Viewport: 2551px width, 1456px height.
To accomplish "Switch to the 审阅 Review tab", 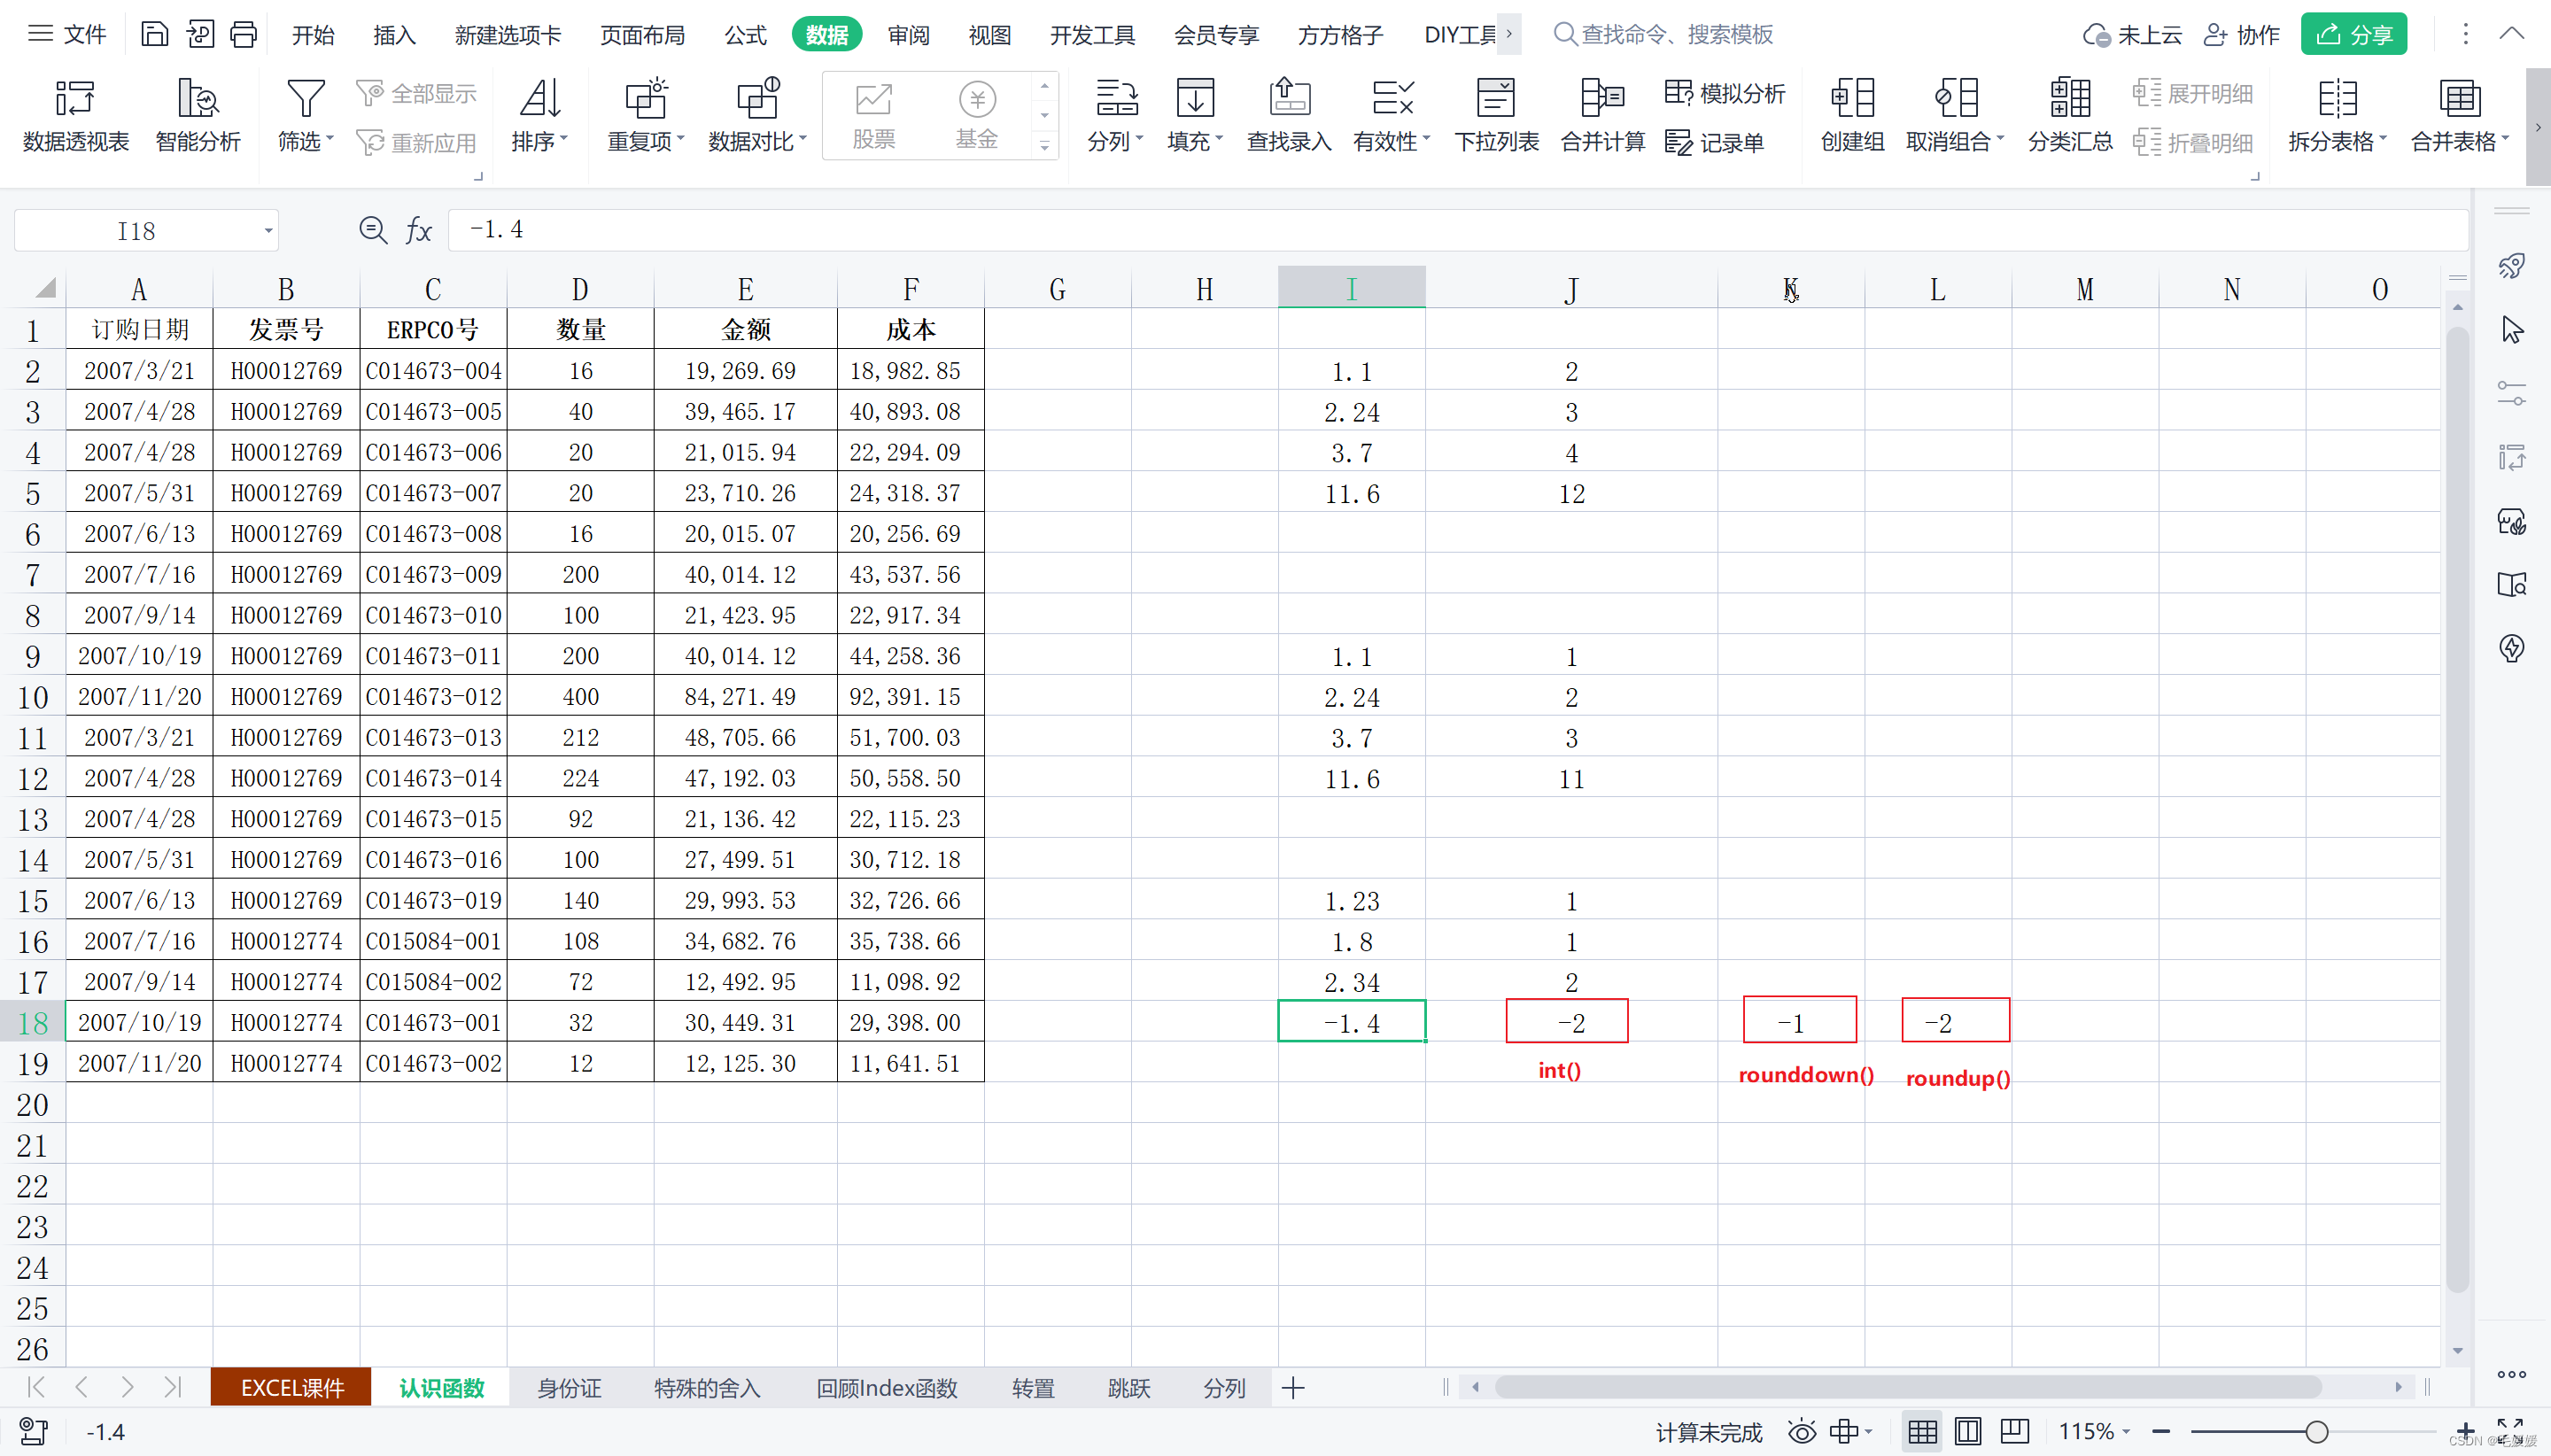I will tap(908, 35).
